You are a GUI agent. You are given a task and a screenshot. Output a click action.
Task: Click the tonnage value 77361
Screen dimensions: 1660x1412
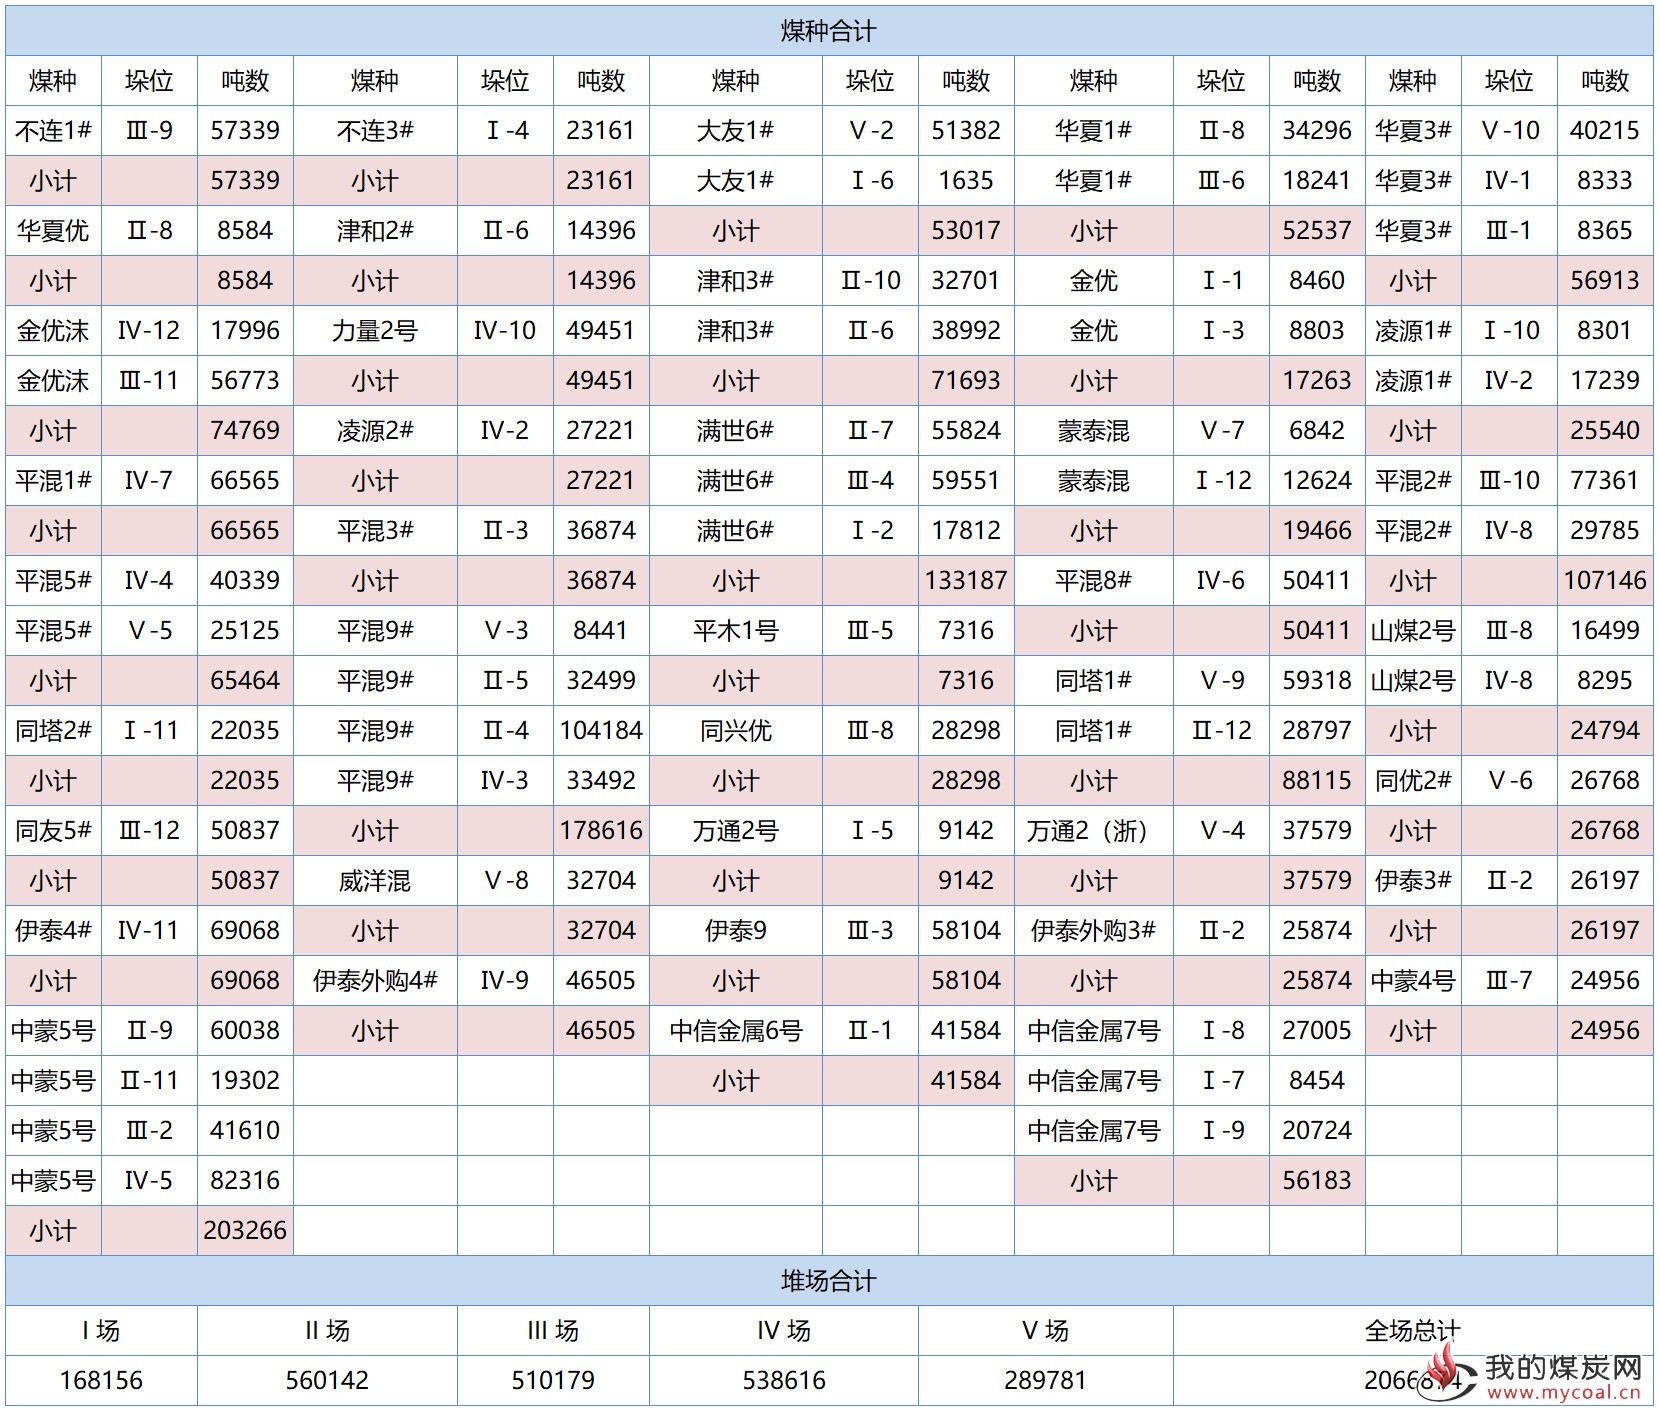pos(1605,480)
